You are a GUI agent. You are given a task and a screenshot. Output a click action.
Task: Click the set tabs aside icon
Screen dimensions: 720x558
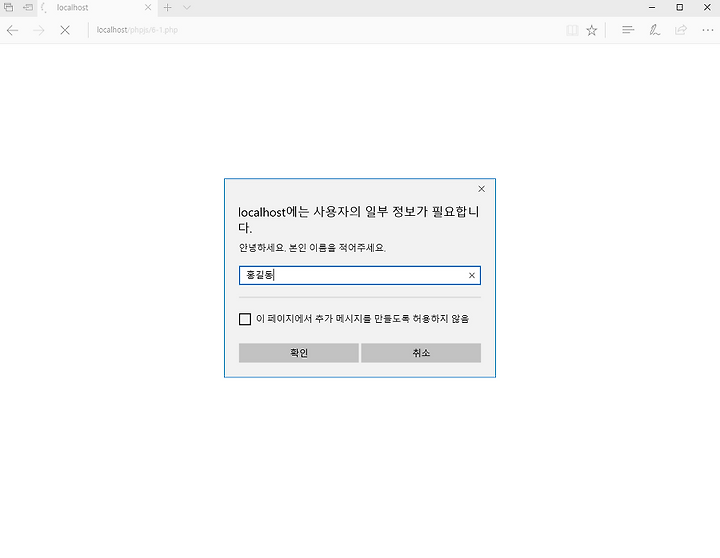28,7
